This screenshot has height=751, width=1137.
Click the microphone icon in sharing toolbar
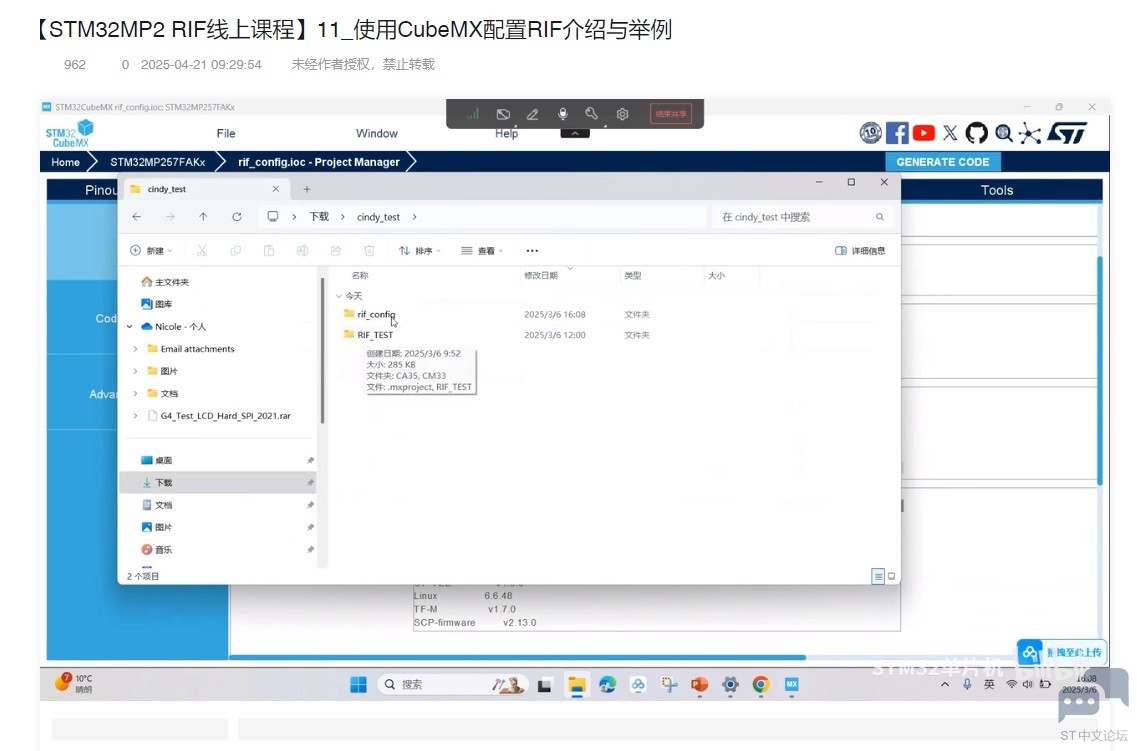[x=563, y=115]
